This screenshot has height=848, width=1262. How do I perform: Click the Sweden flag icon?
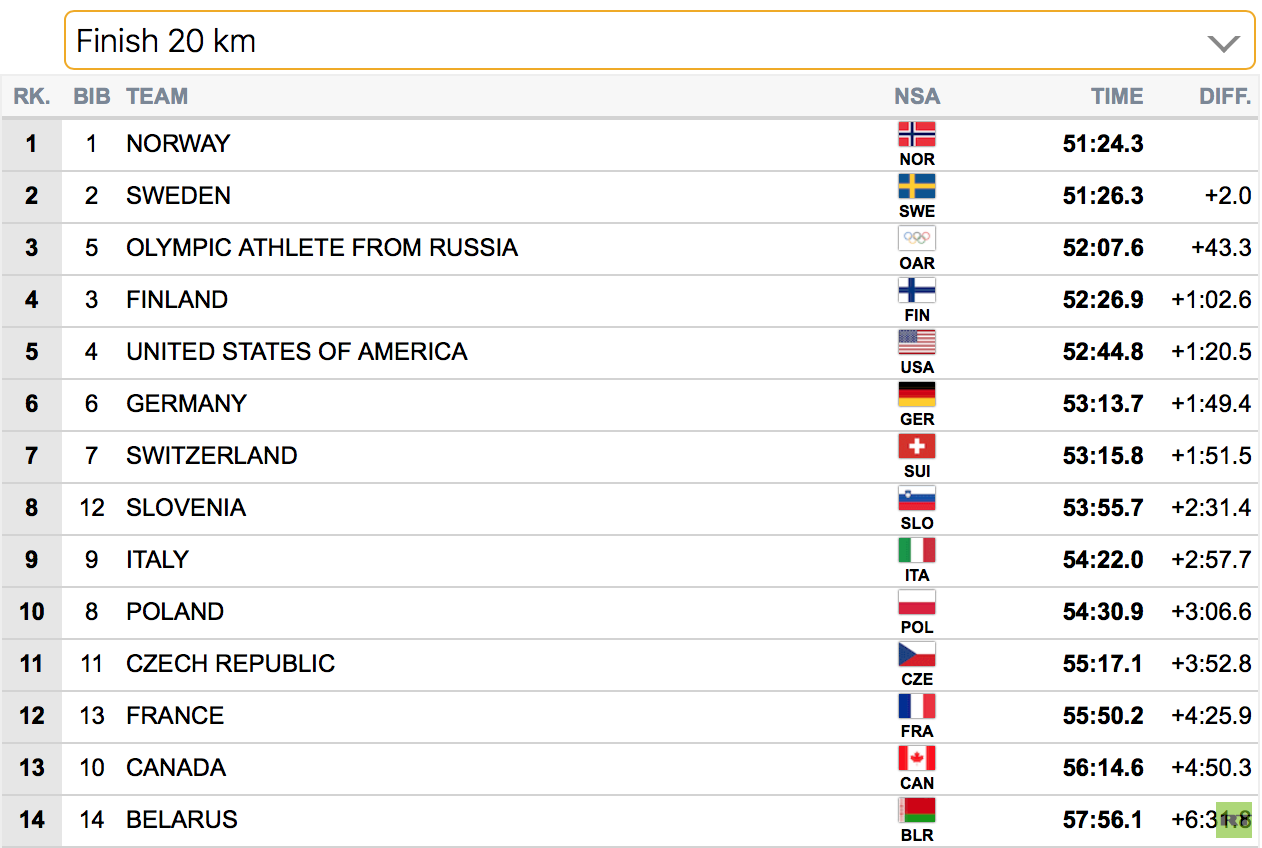coord(917,186)
